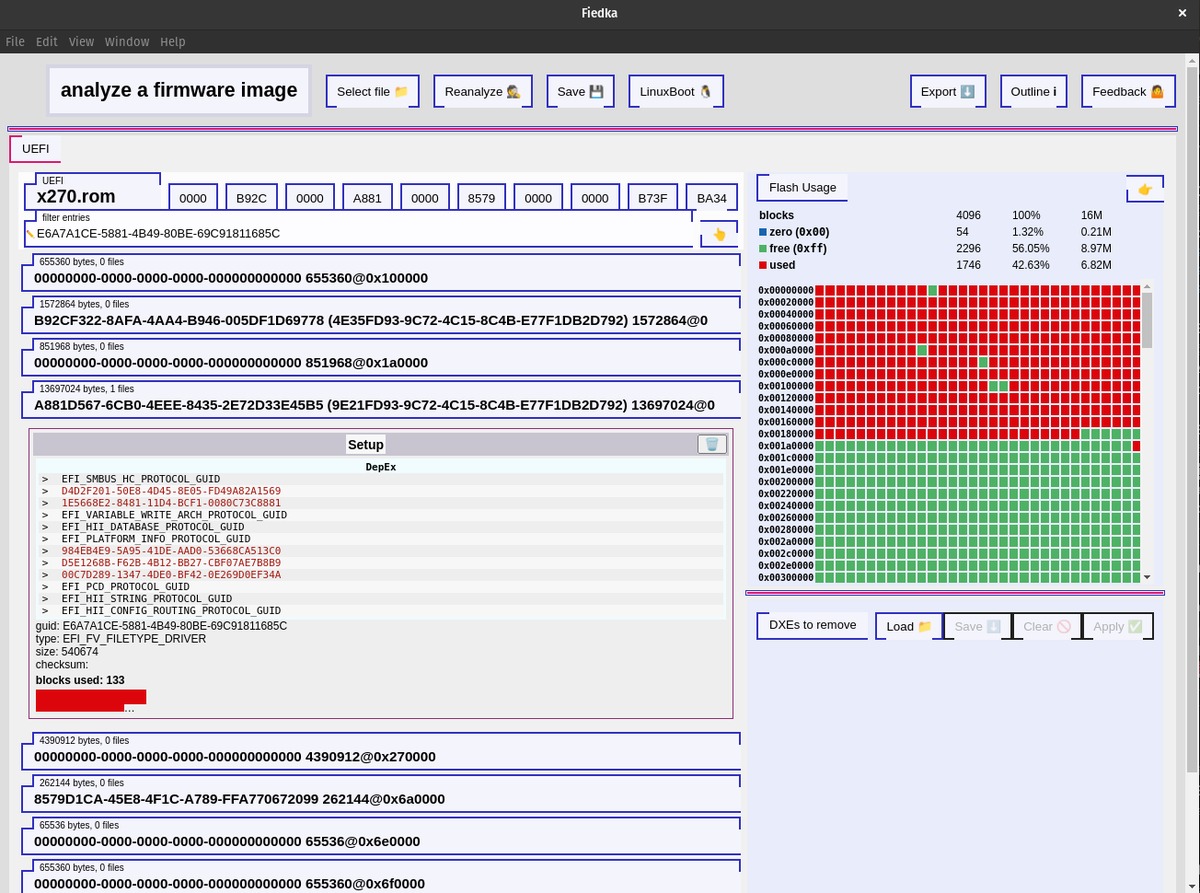Screen dimensions: 1200x893
Task: Click pointing hand icon beside filter entries
Action: [718, 235]
